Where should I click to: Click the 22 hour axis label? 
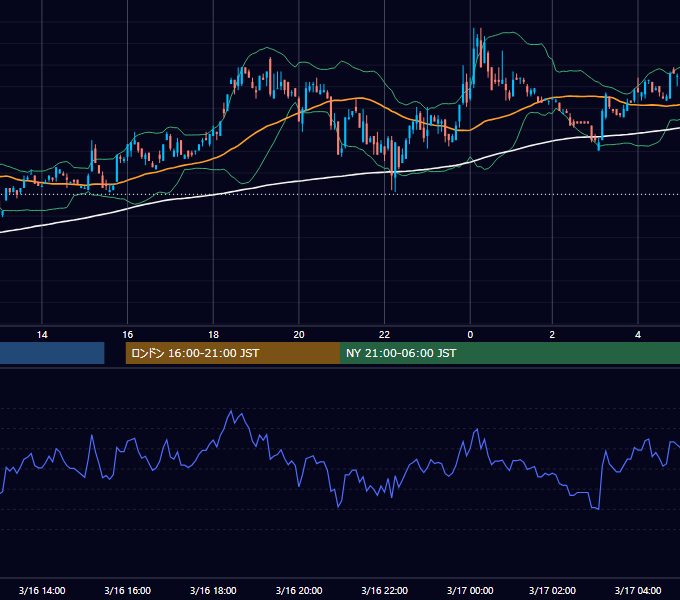tap(384, 335)
